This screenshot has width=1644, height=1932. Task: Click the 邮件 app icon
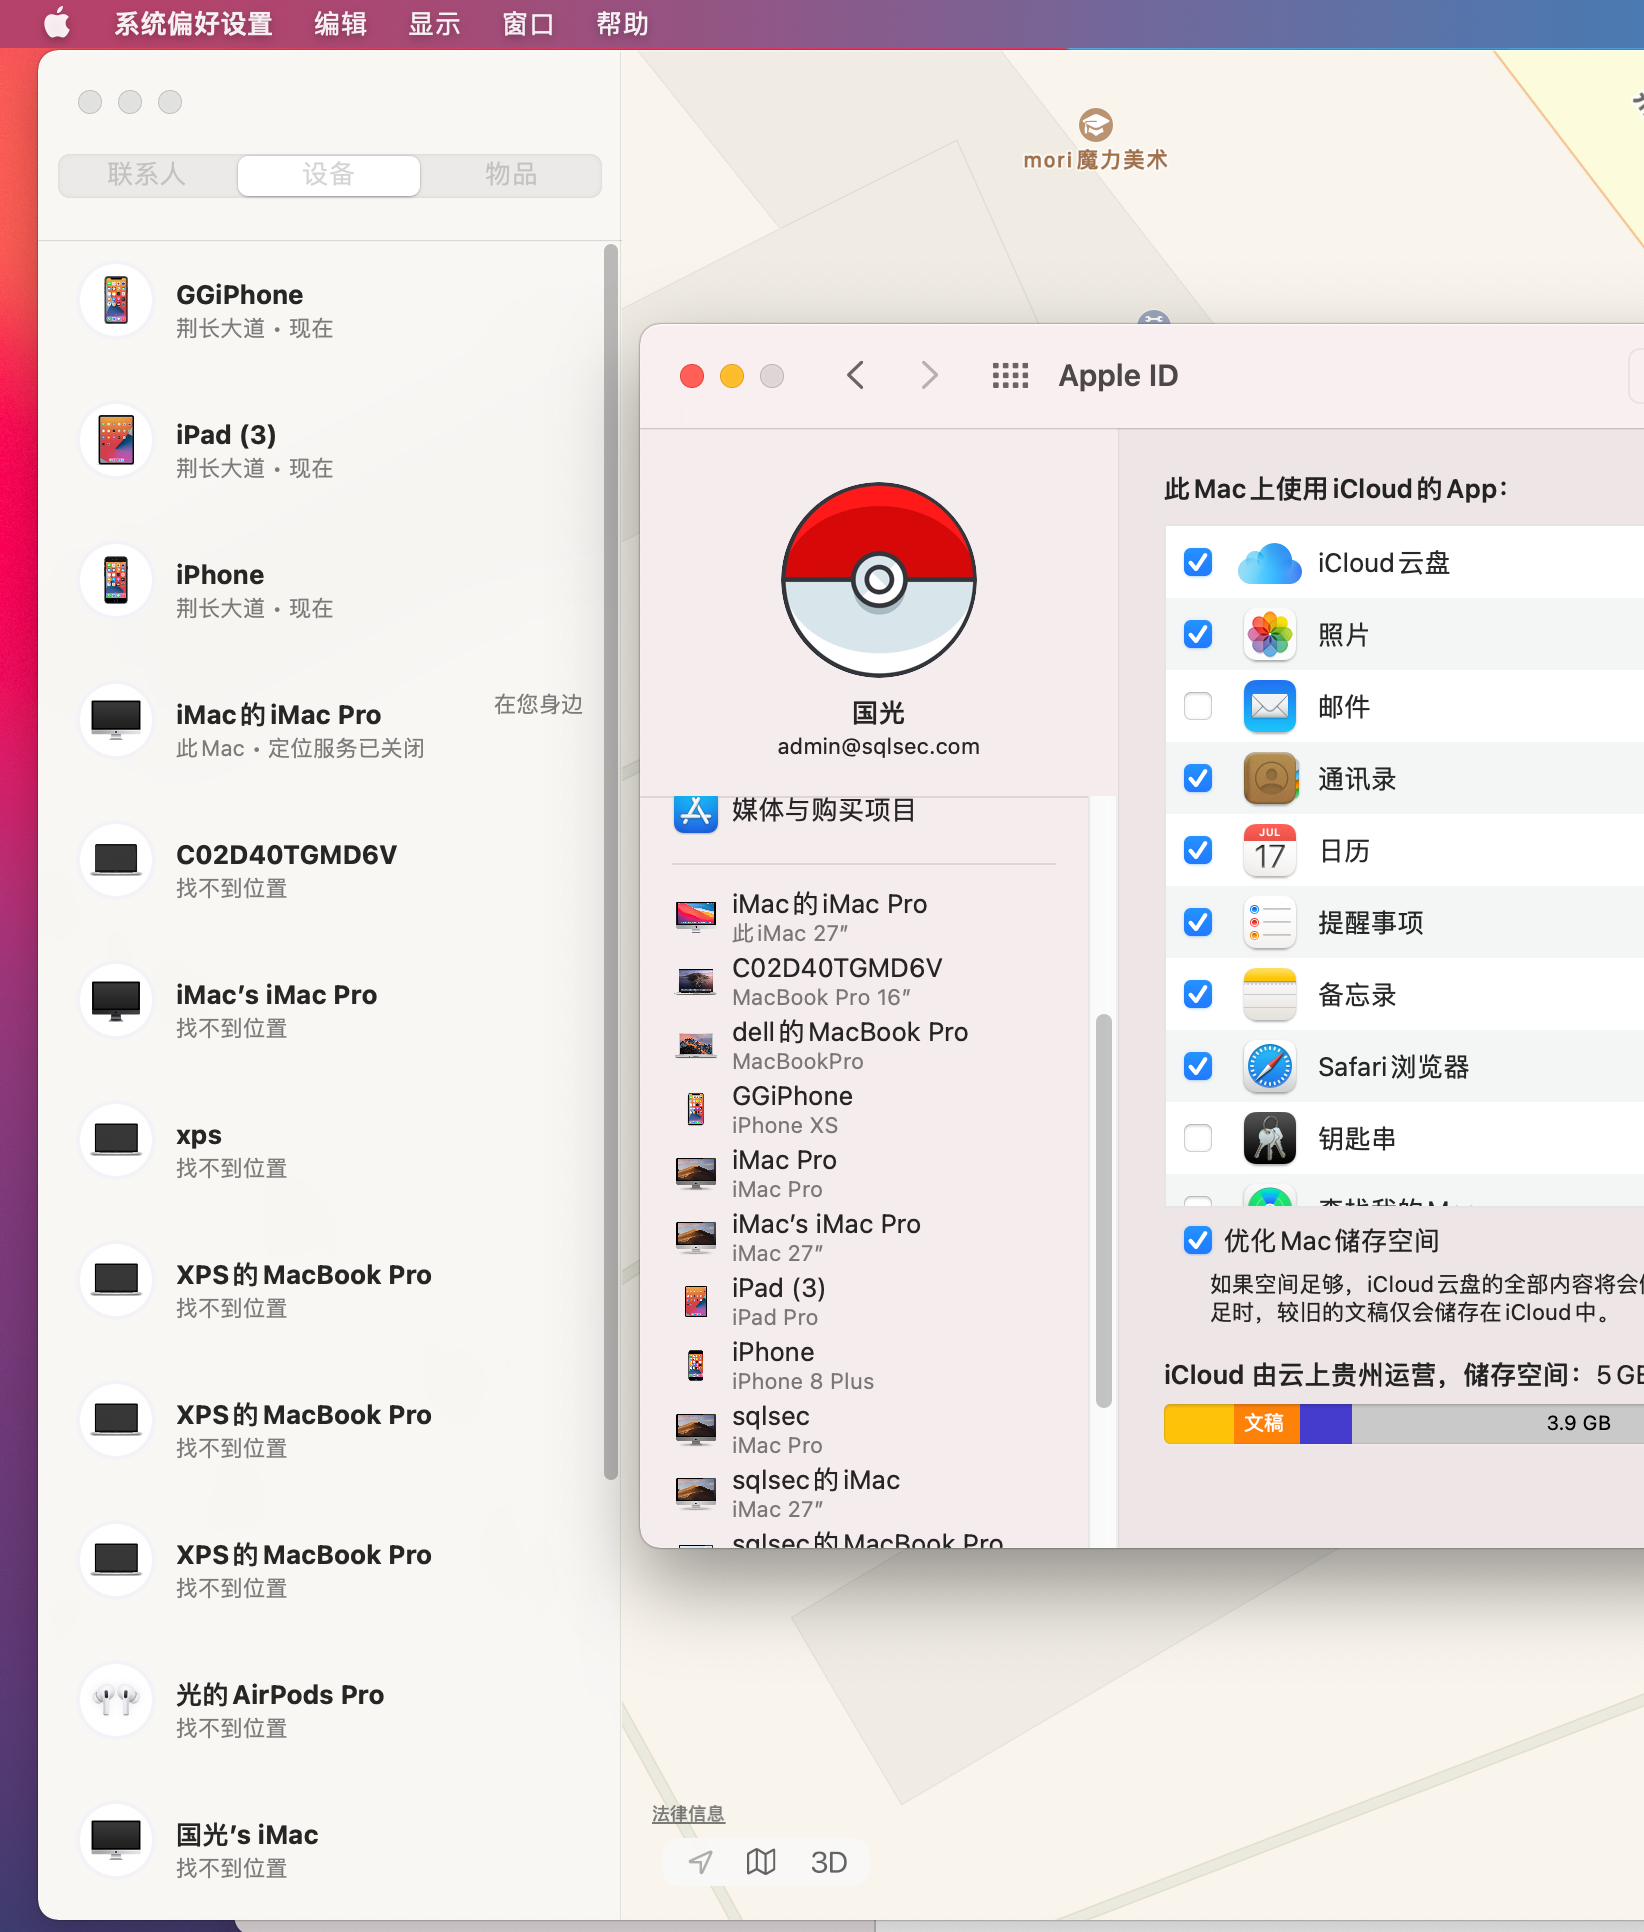coord(1270,707)
